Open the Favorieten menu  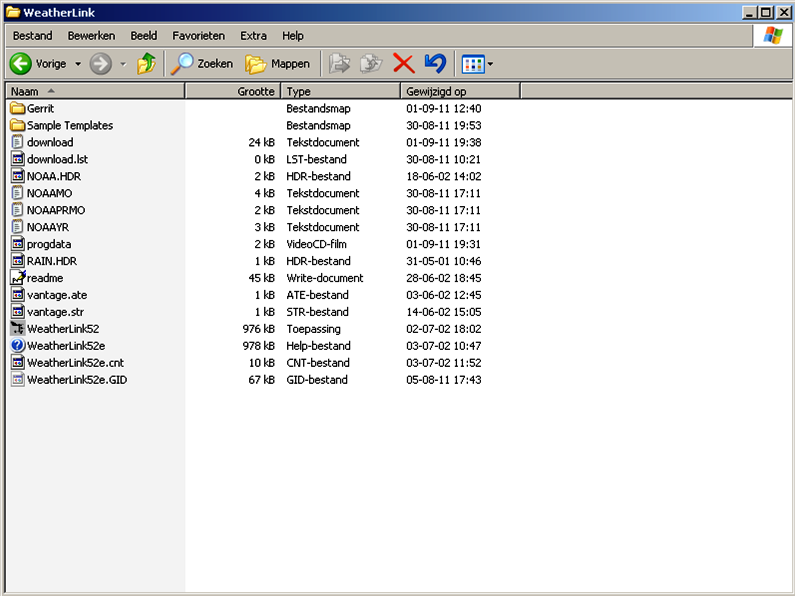[198, 36]
